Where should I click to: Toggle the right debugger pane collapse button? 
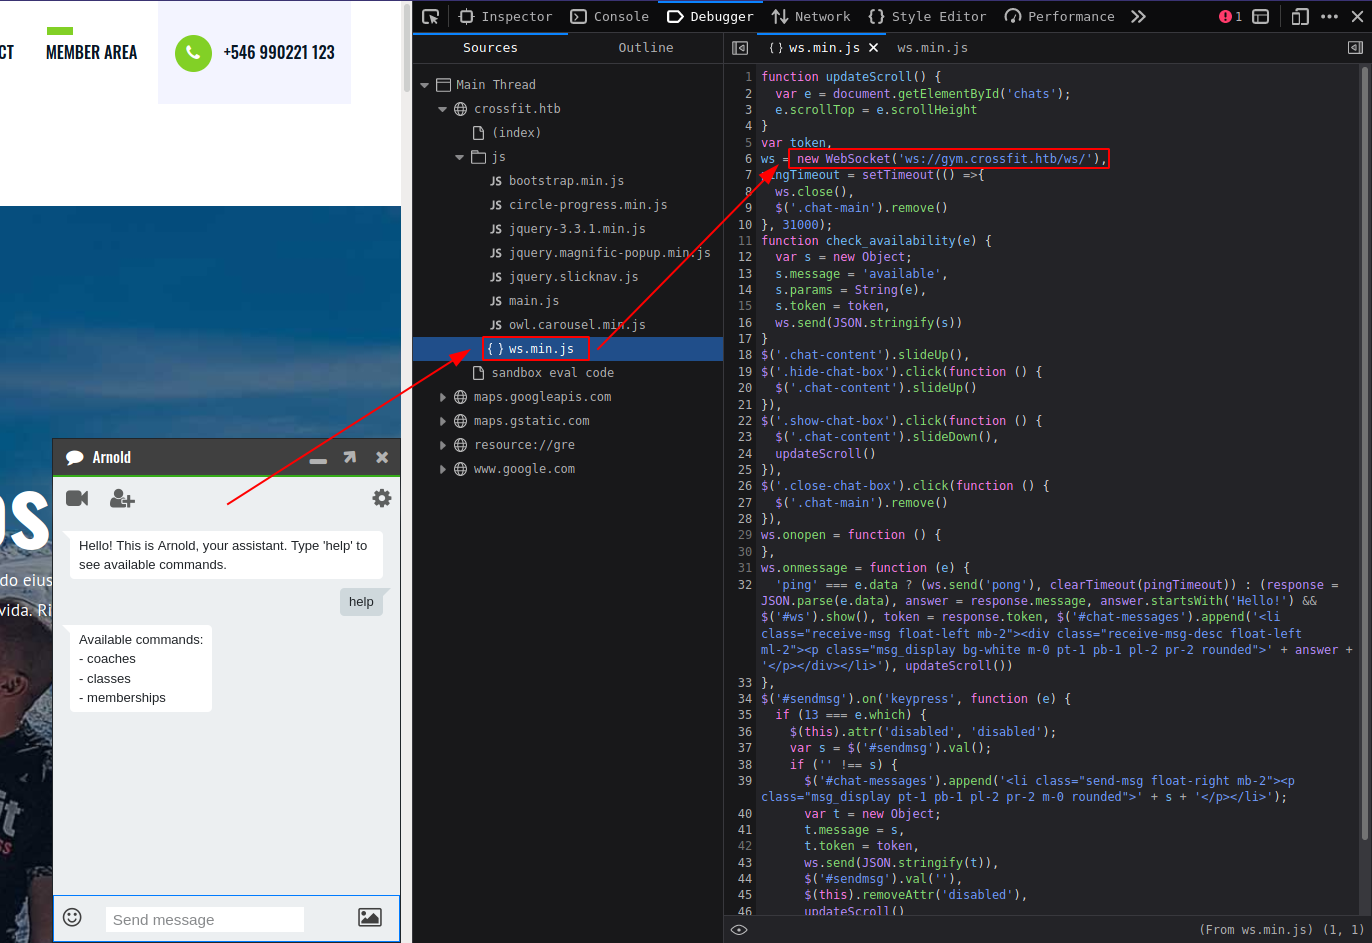(1355, 48)
